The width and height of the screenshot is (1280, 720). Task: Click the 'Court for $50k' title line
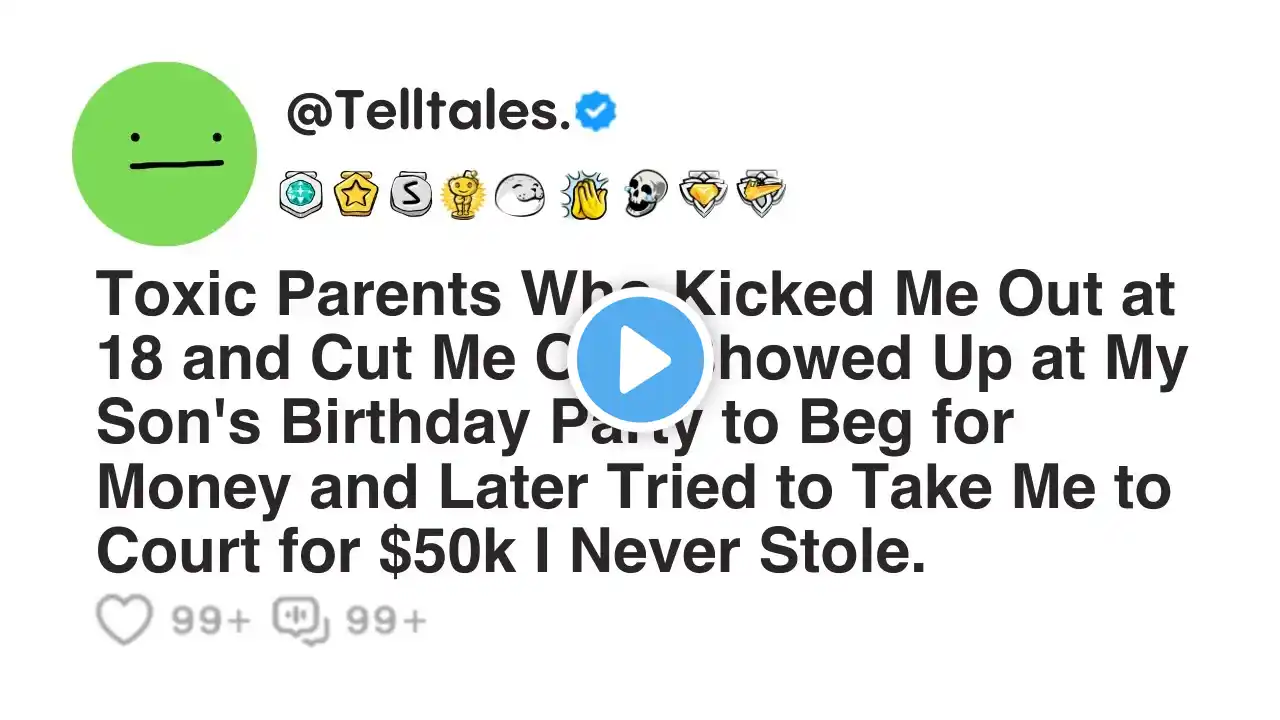[511, 552]
